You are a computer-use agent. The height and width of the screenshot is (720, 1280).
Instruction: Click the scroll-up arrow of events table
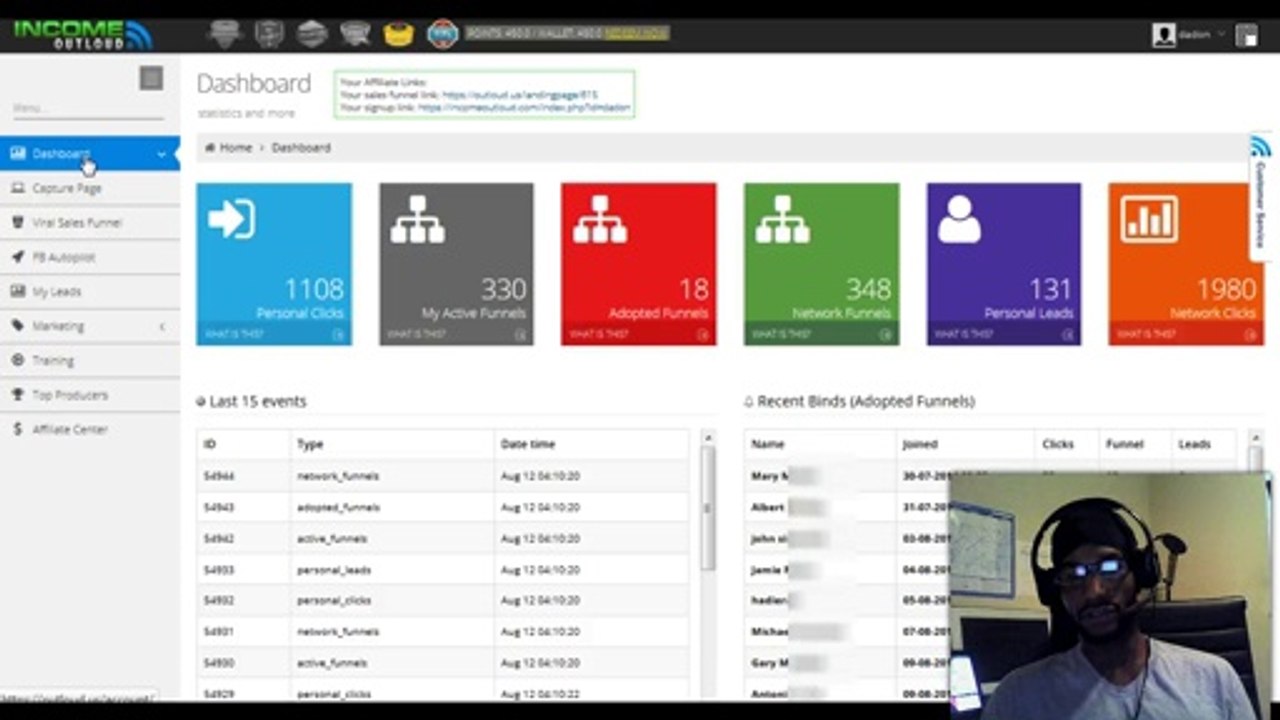click(708, 437)
